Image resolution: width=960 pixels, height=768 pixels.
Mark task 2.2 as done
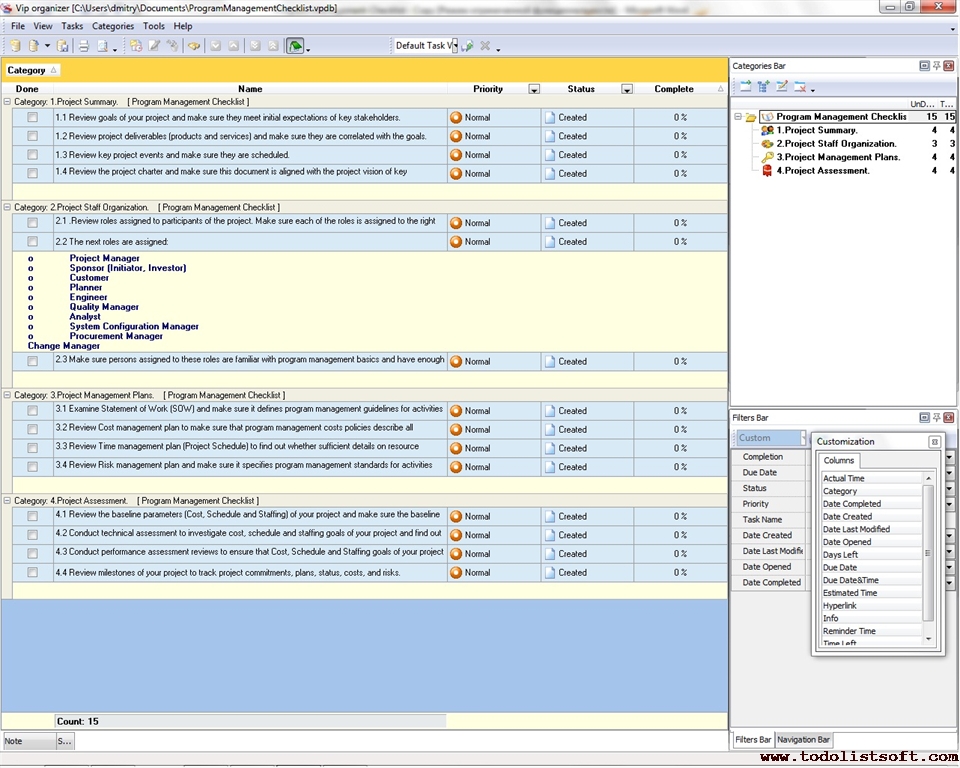coord(32,241)
